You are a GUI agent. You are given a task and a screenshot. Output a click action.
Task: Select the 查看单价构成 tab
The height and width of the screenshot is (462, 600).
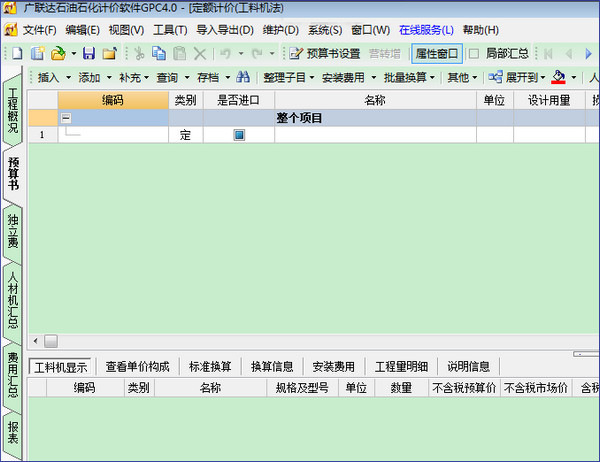[x=137, y=367]
